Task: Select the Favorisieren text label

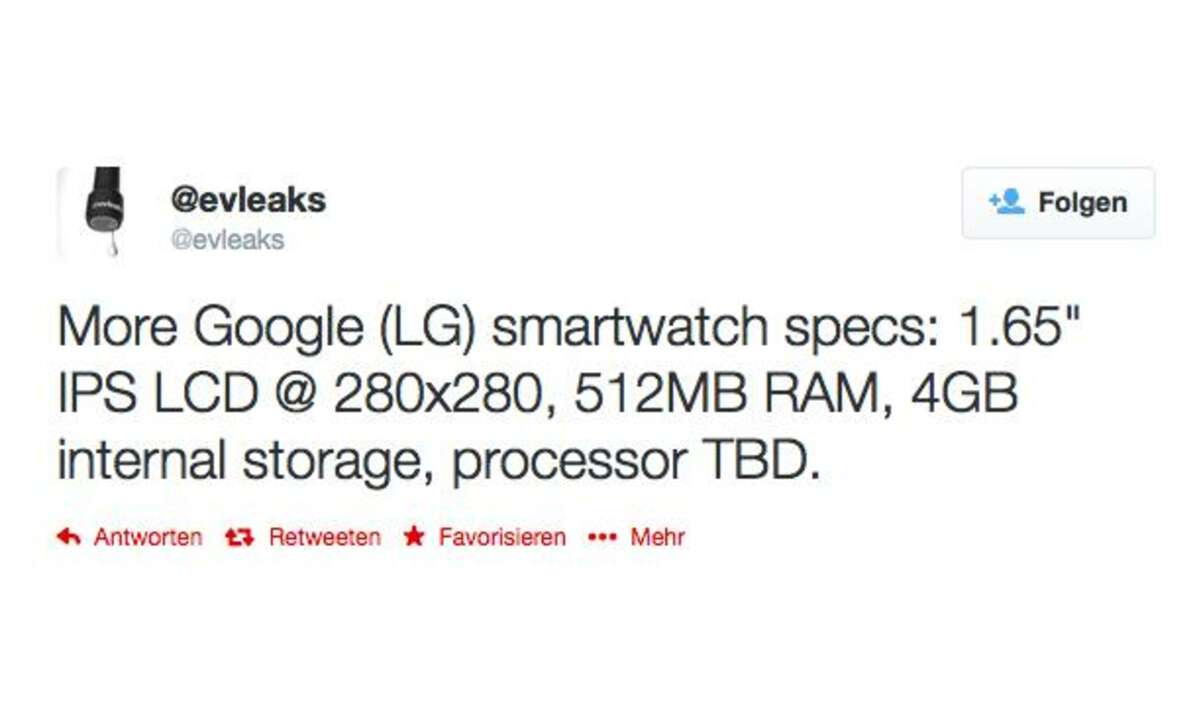Action: 502,538
